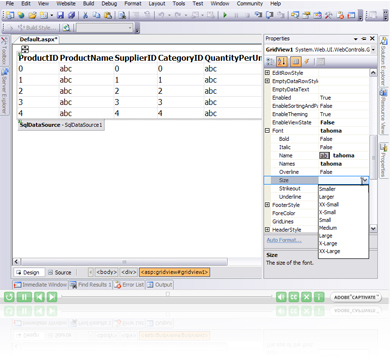Open the Toolbox side tab
Screen dimensions: 390x360
(4, 50)
